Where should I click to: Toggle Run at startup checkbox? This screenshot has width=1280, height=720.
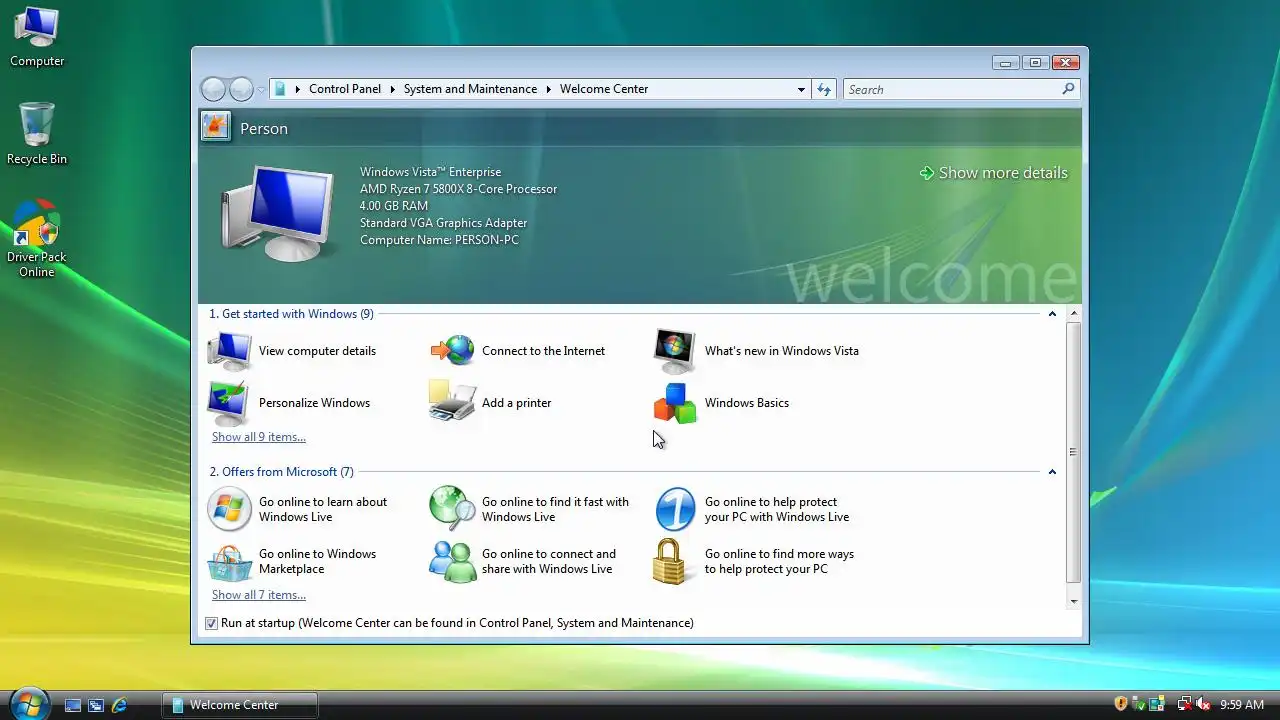(x=211, y=623)
